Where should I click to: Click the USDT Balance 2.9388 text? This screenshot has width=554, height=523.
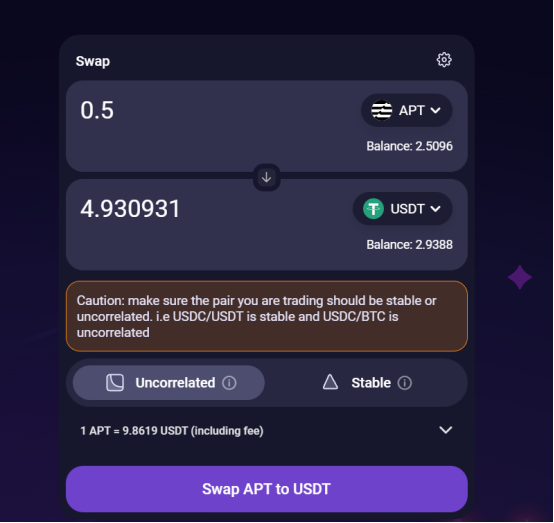pyautogui.click(x=409, y=245)
